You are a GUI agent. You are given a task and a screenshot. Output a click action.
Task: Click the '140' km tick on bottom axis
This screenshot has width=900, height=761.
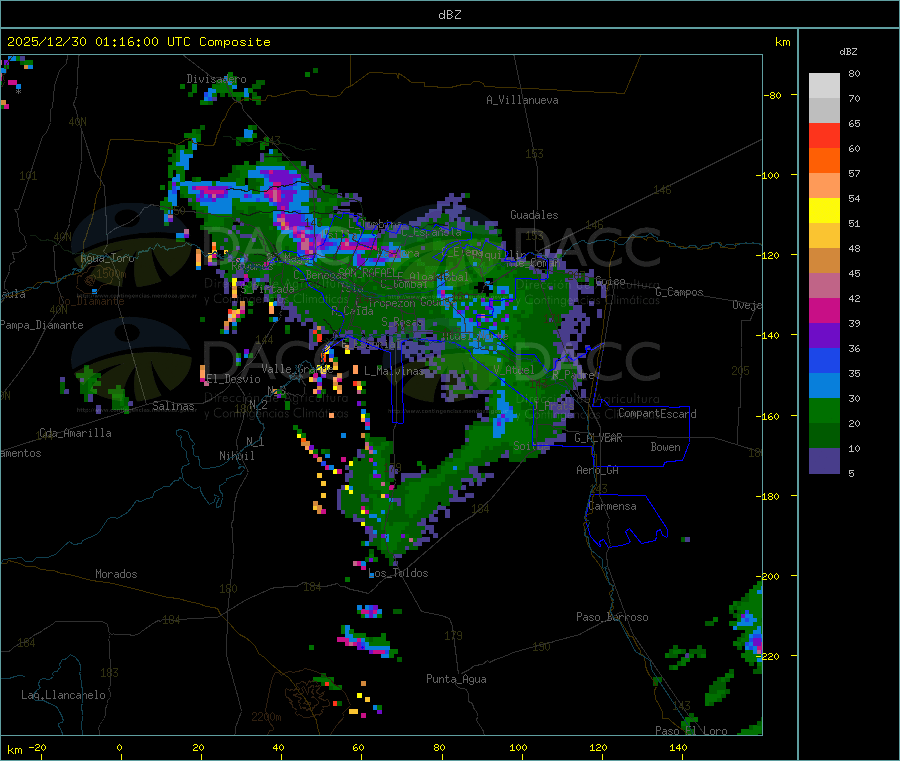[x=678, y=747]
